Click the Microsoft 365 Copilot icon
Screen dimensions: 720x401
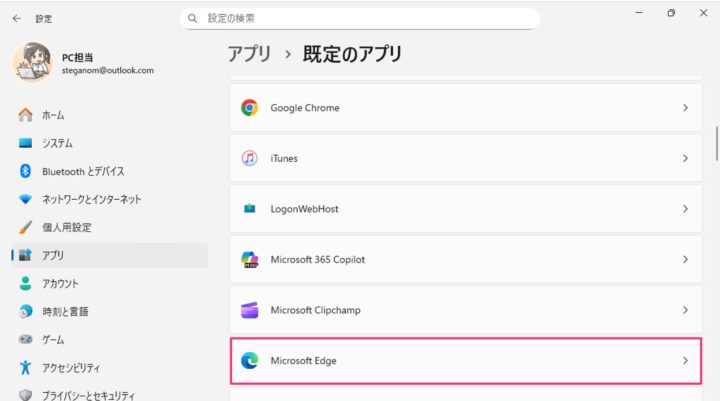coord(249,260)
